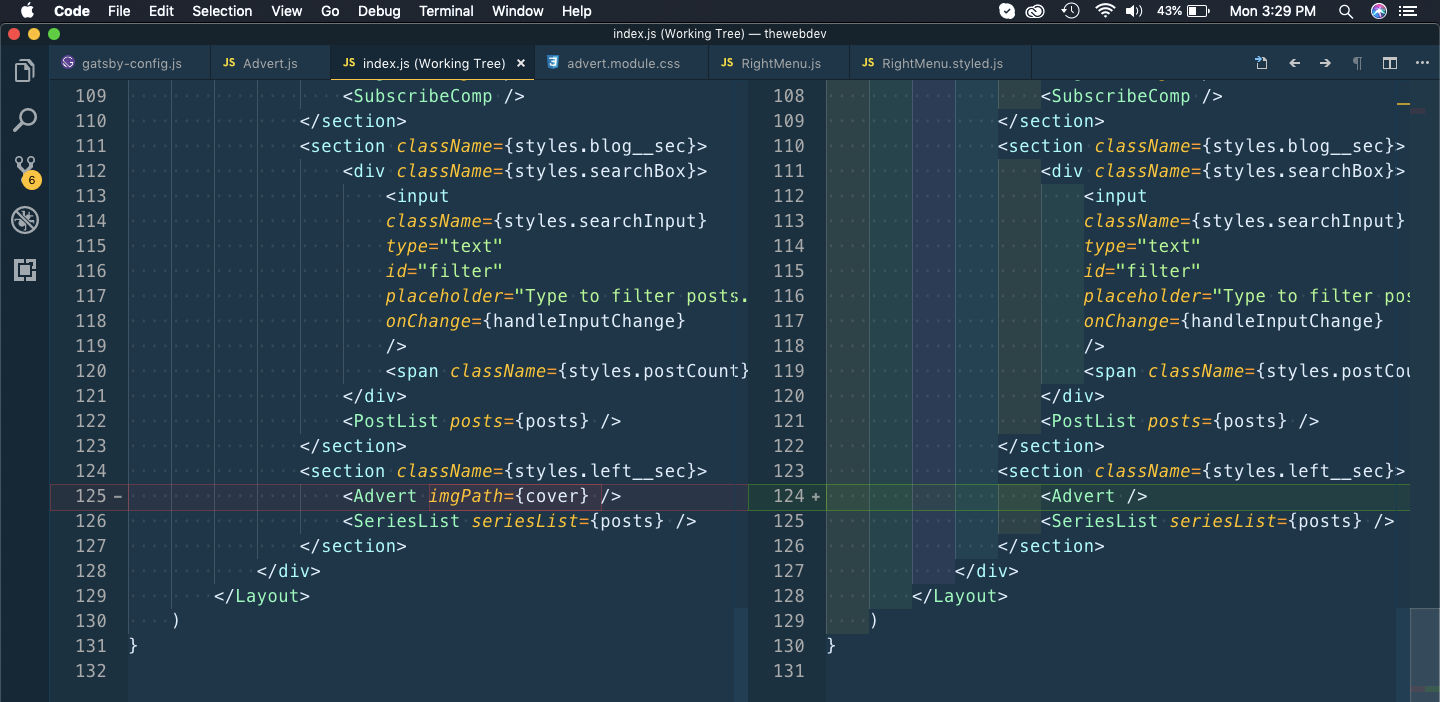Switch to the advert.module.css tab

click(622, 63)
